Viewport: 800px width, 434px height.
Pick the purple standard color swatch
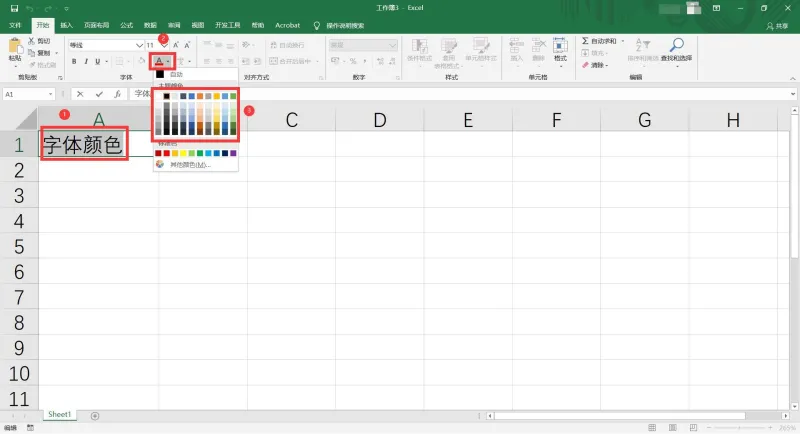click(233, 153)
